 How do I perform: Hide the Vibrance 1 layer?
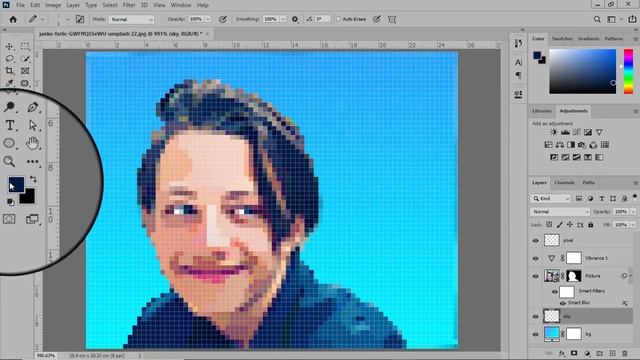point(536,258)
